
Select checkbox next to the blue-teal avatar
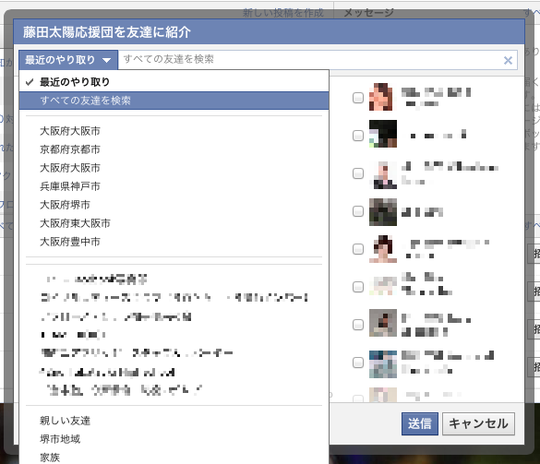pos(358,362)
